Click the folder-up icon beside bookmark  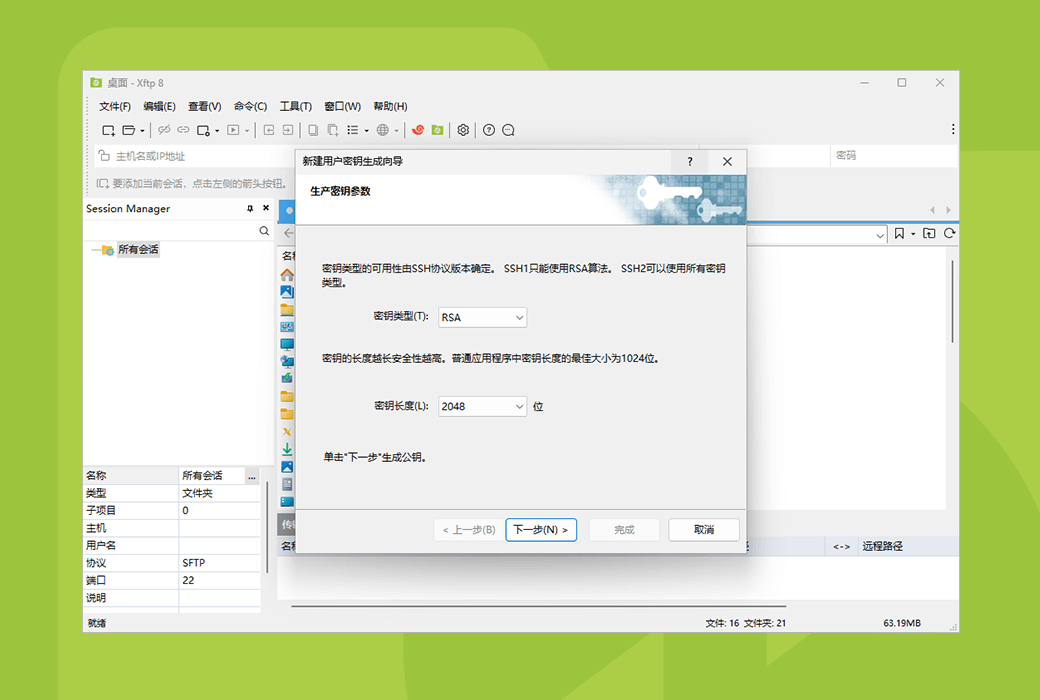click(929, 234)
